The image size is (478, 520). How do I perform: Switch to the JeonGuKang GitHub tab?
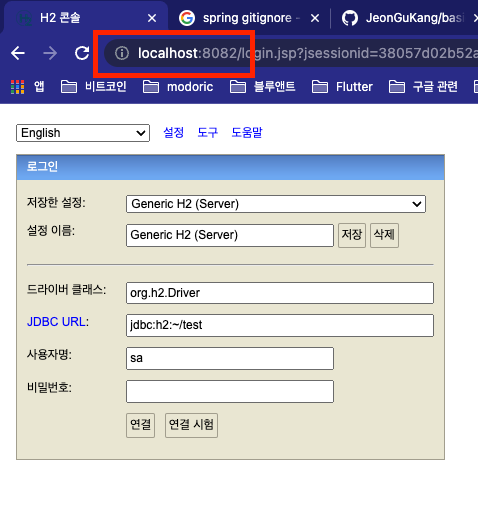pyautogui.click(x=405, y=18)
